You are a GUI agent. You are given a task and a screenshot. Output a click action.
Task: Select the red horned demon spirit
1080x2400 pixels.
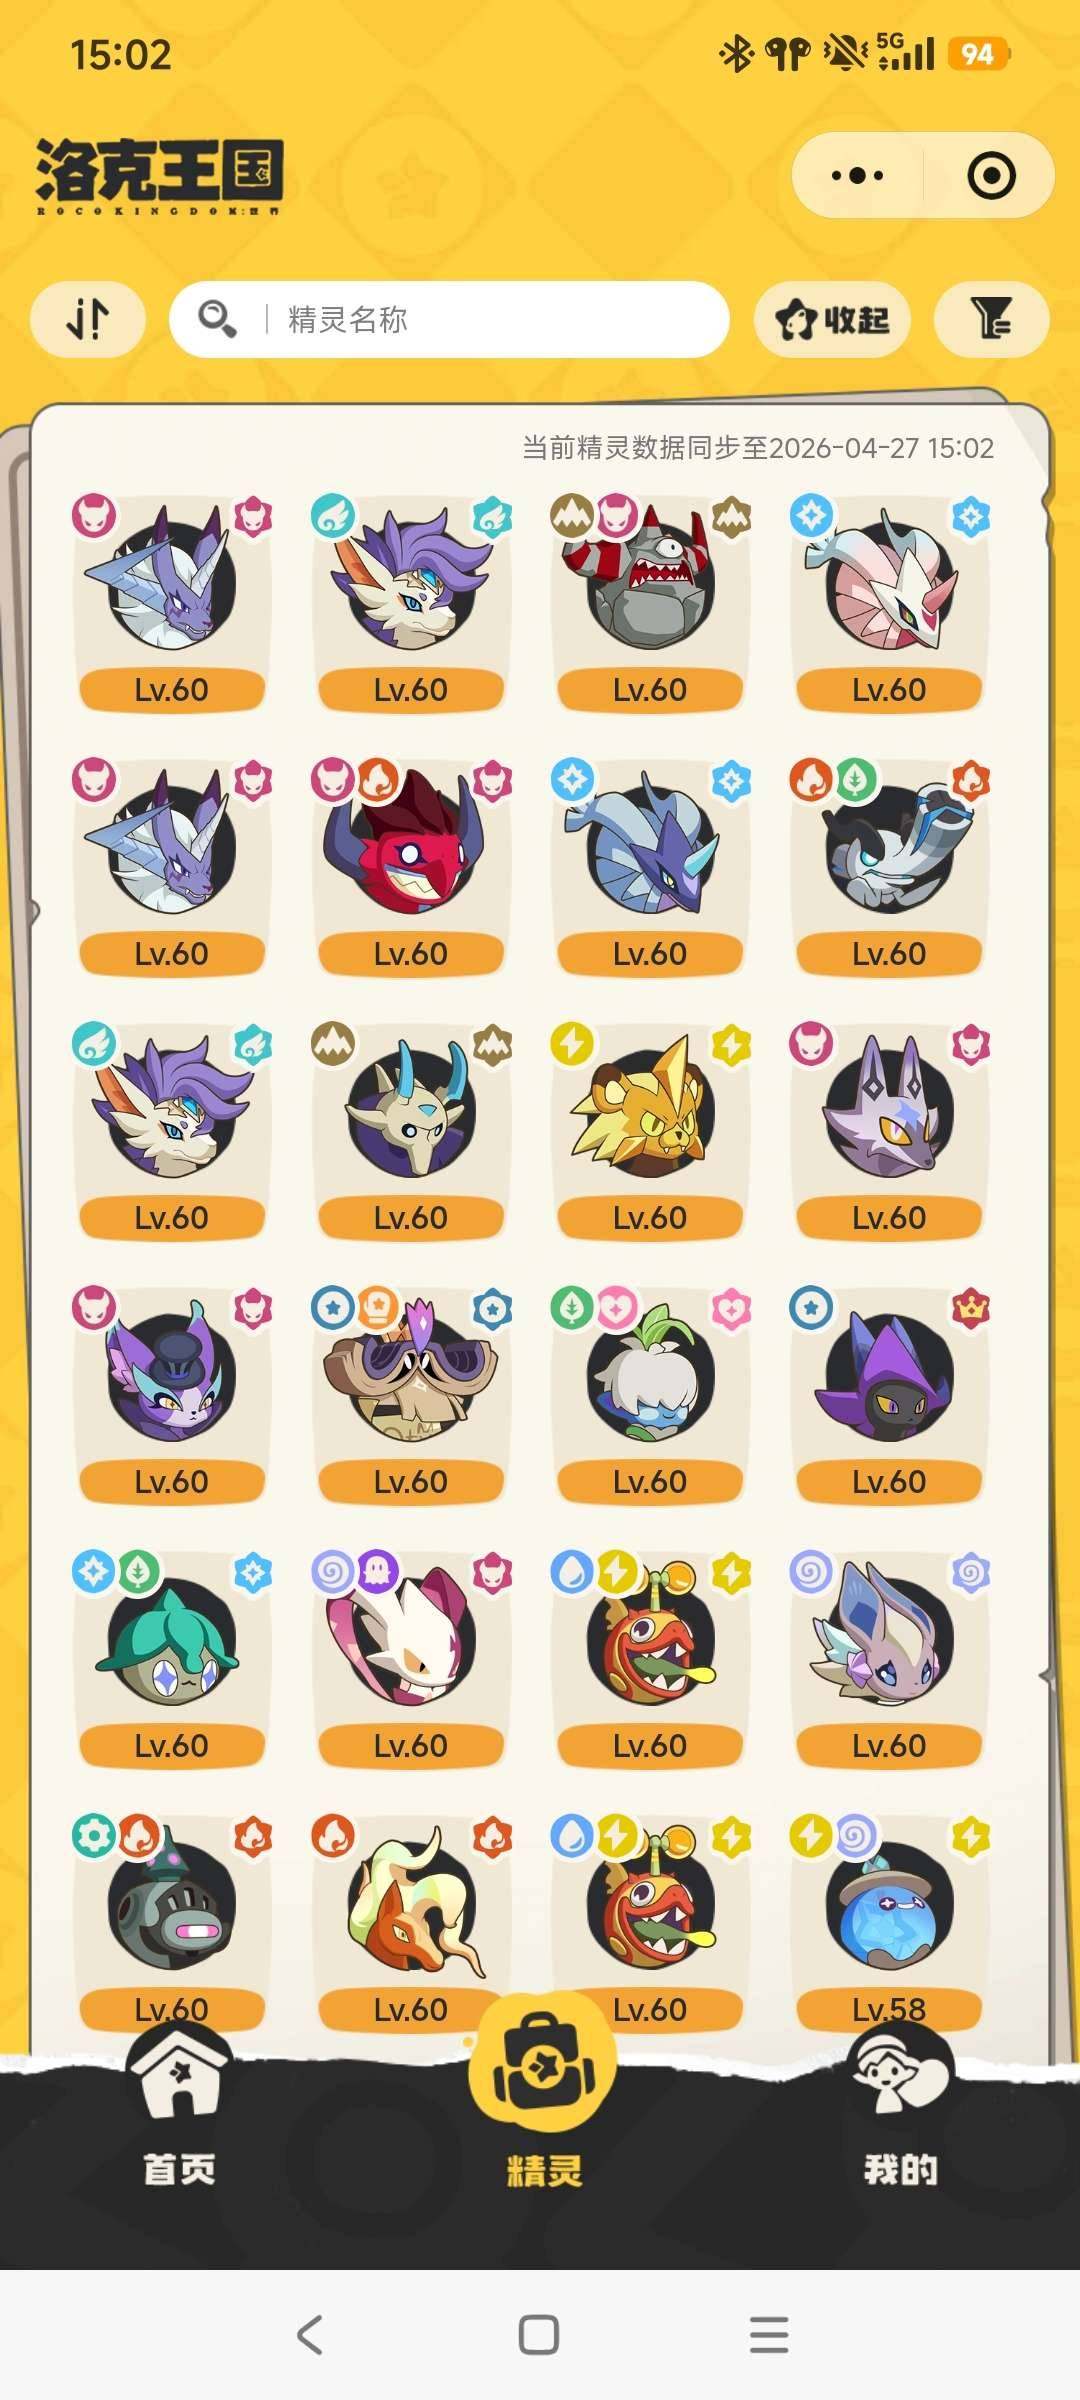(x=411, y=866)
